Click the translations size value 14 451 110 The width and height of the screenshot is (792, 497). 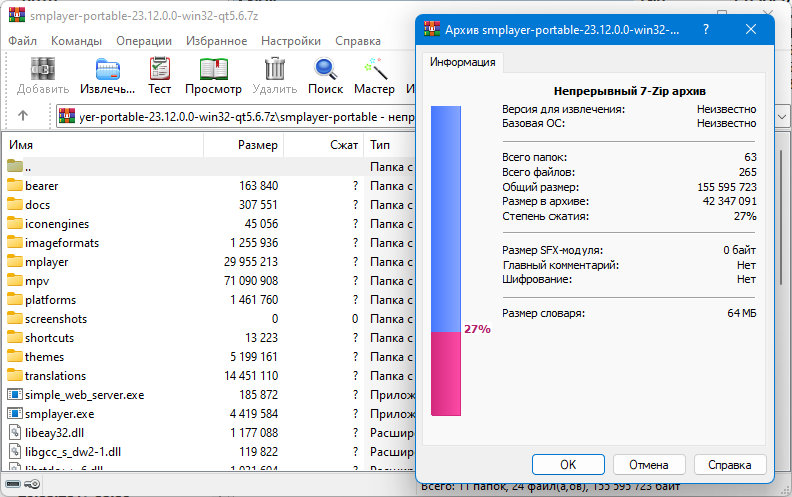[x=251, y=375]
